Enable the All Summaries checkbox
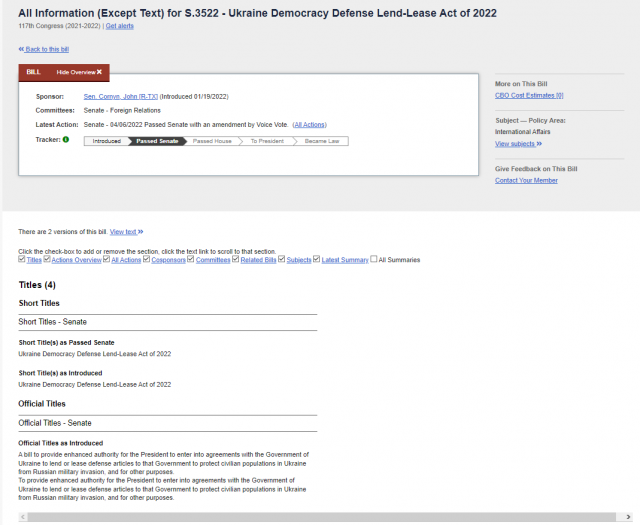The width and height of the screenshot is (640, 525). [x=374, y=260]
